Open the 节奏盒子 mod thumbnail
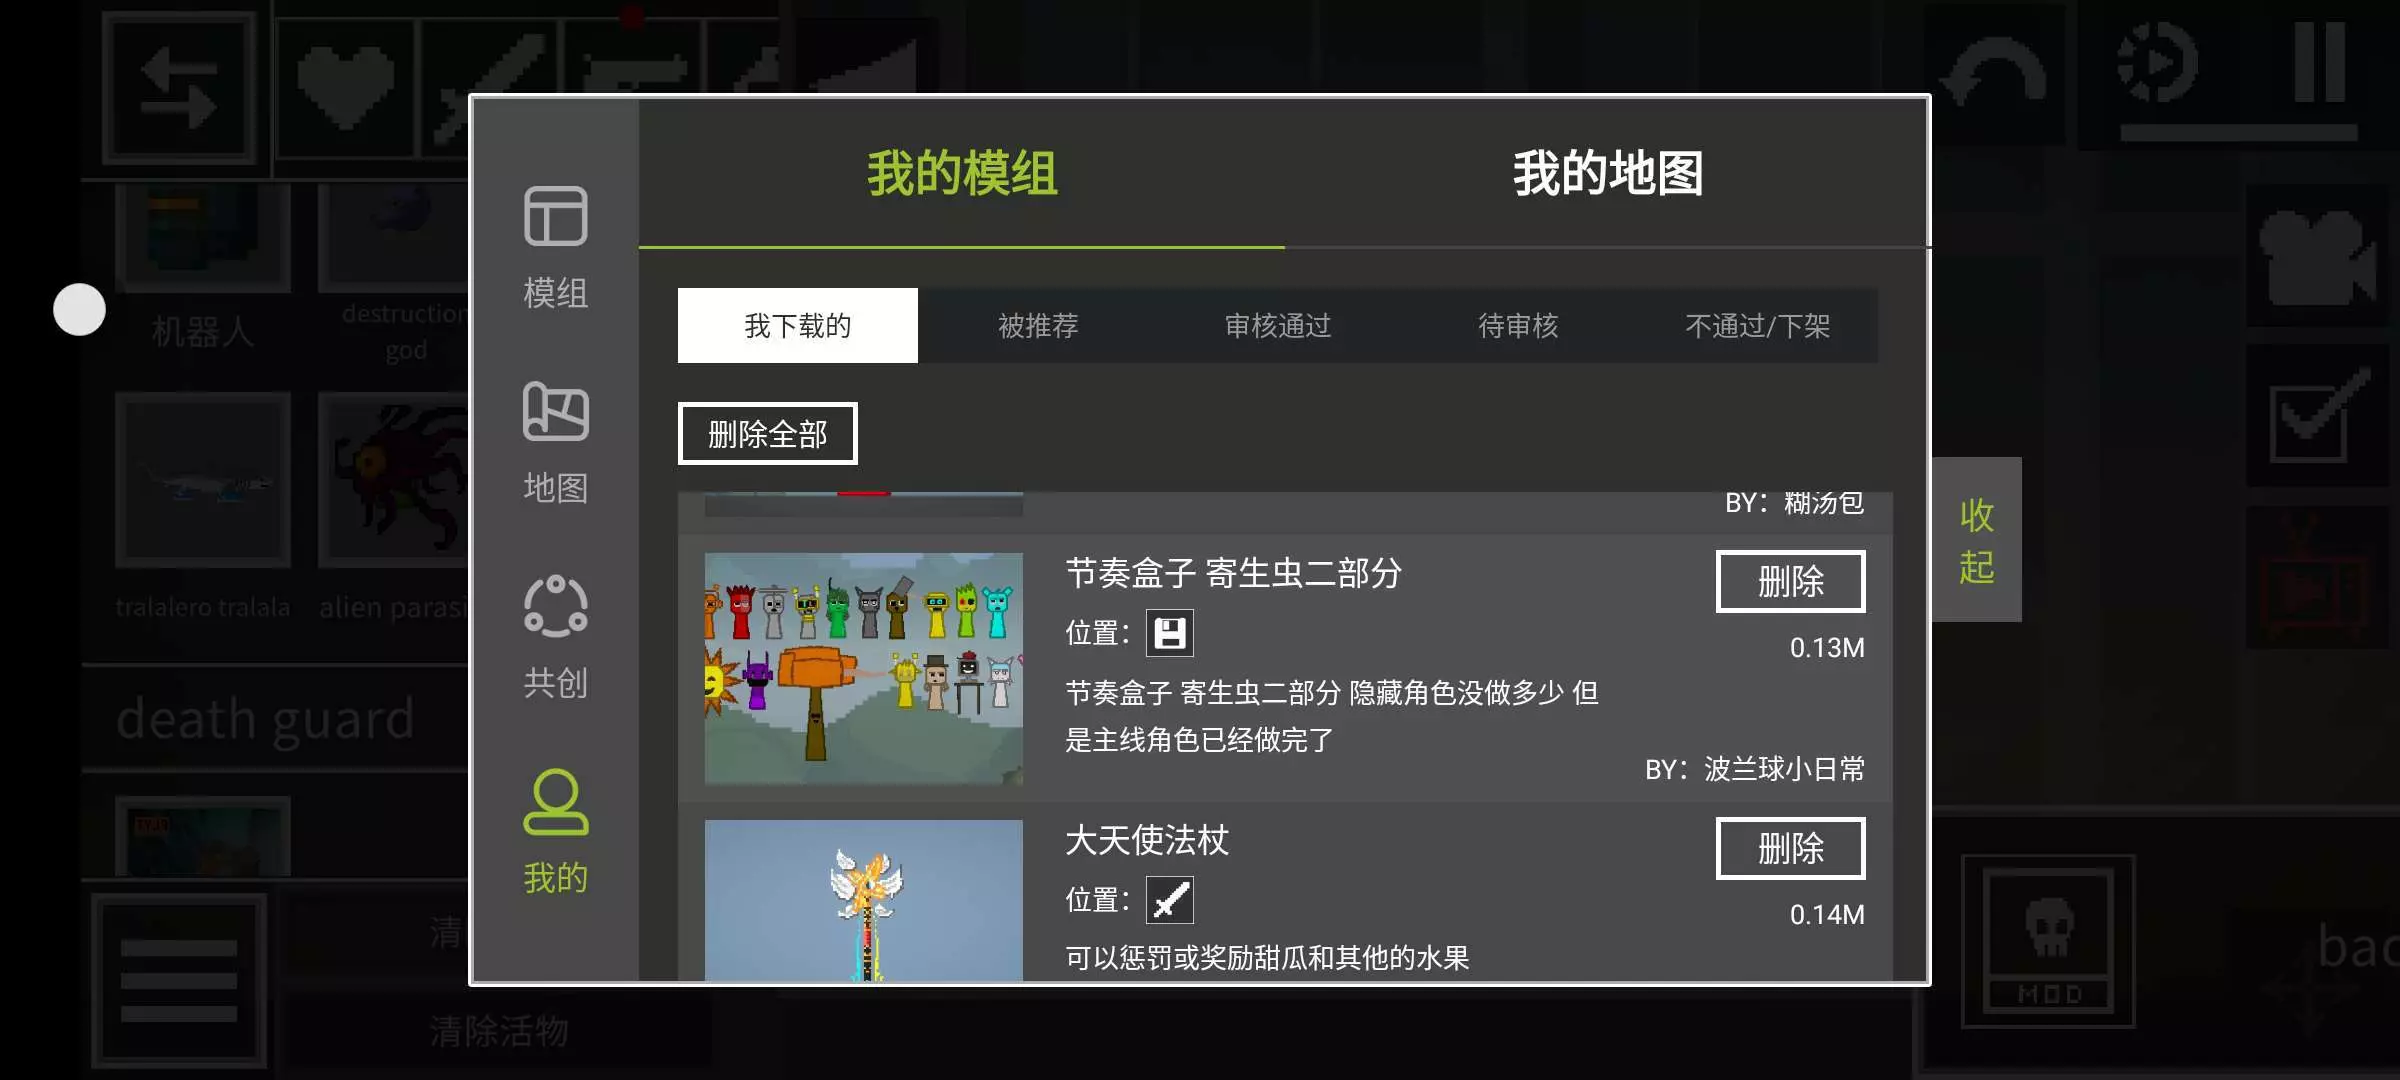Screen dimensions: 2400x1080 863,669
